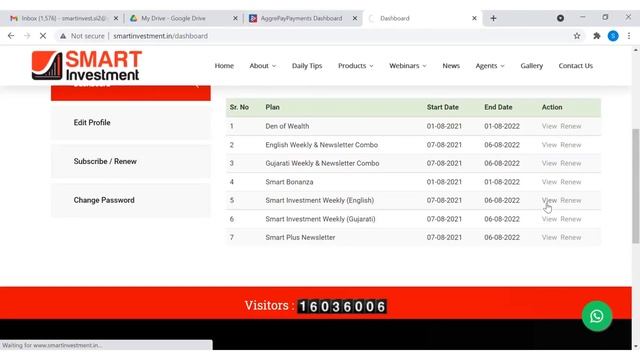Click the Not secure warning icon

(63, 36)
